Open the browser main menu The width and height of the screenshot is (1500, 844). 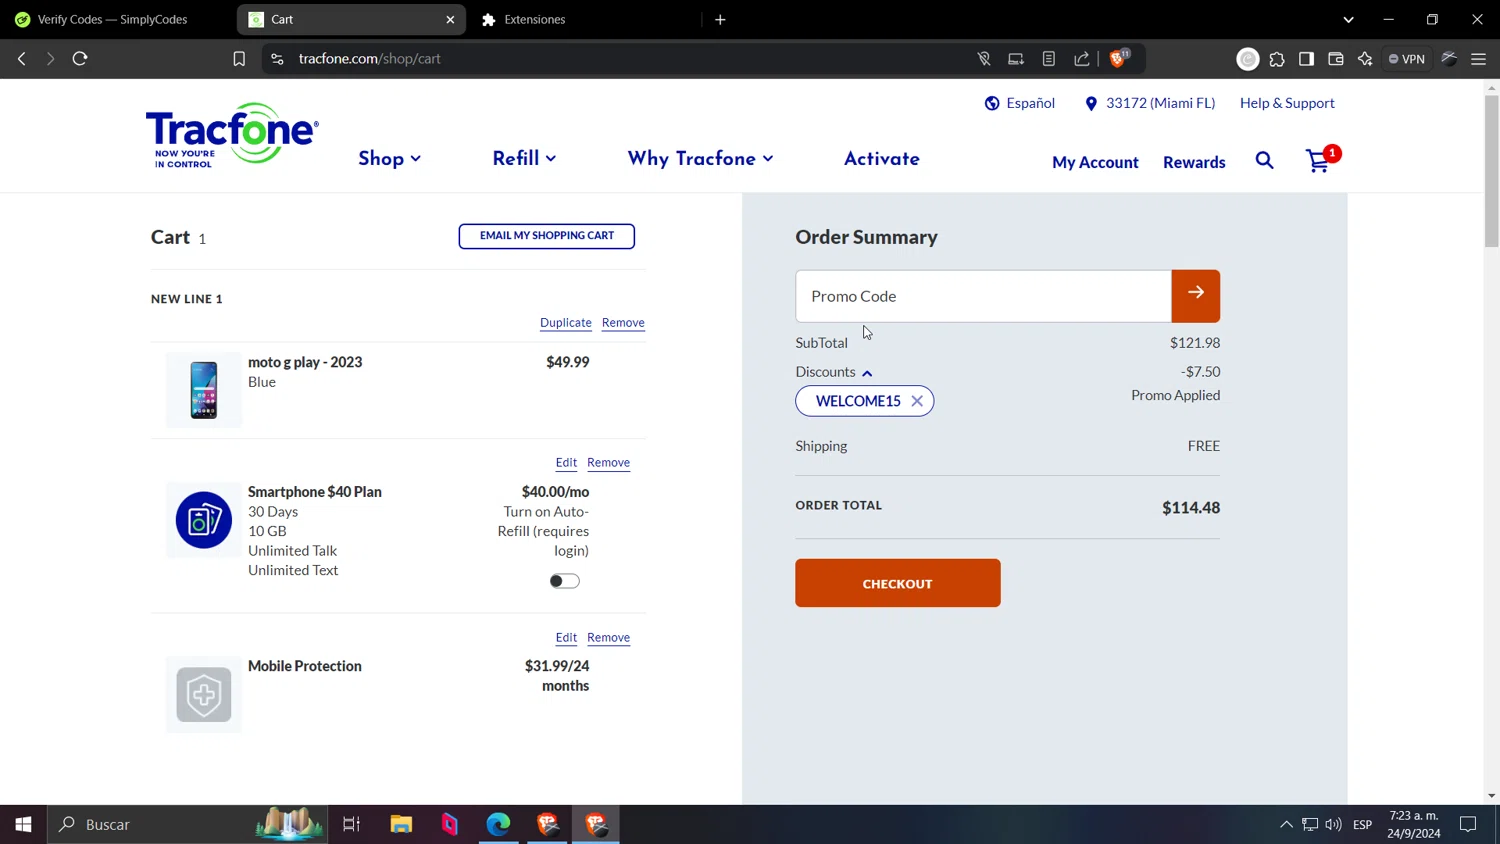pyautogui.click(x=1478, y=59)
